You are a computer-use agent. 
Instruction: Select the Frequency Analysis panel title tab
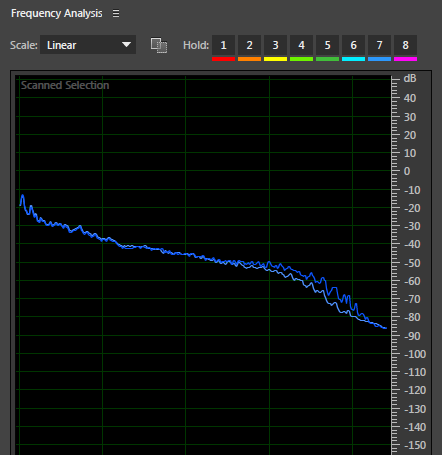coord(57,13)
